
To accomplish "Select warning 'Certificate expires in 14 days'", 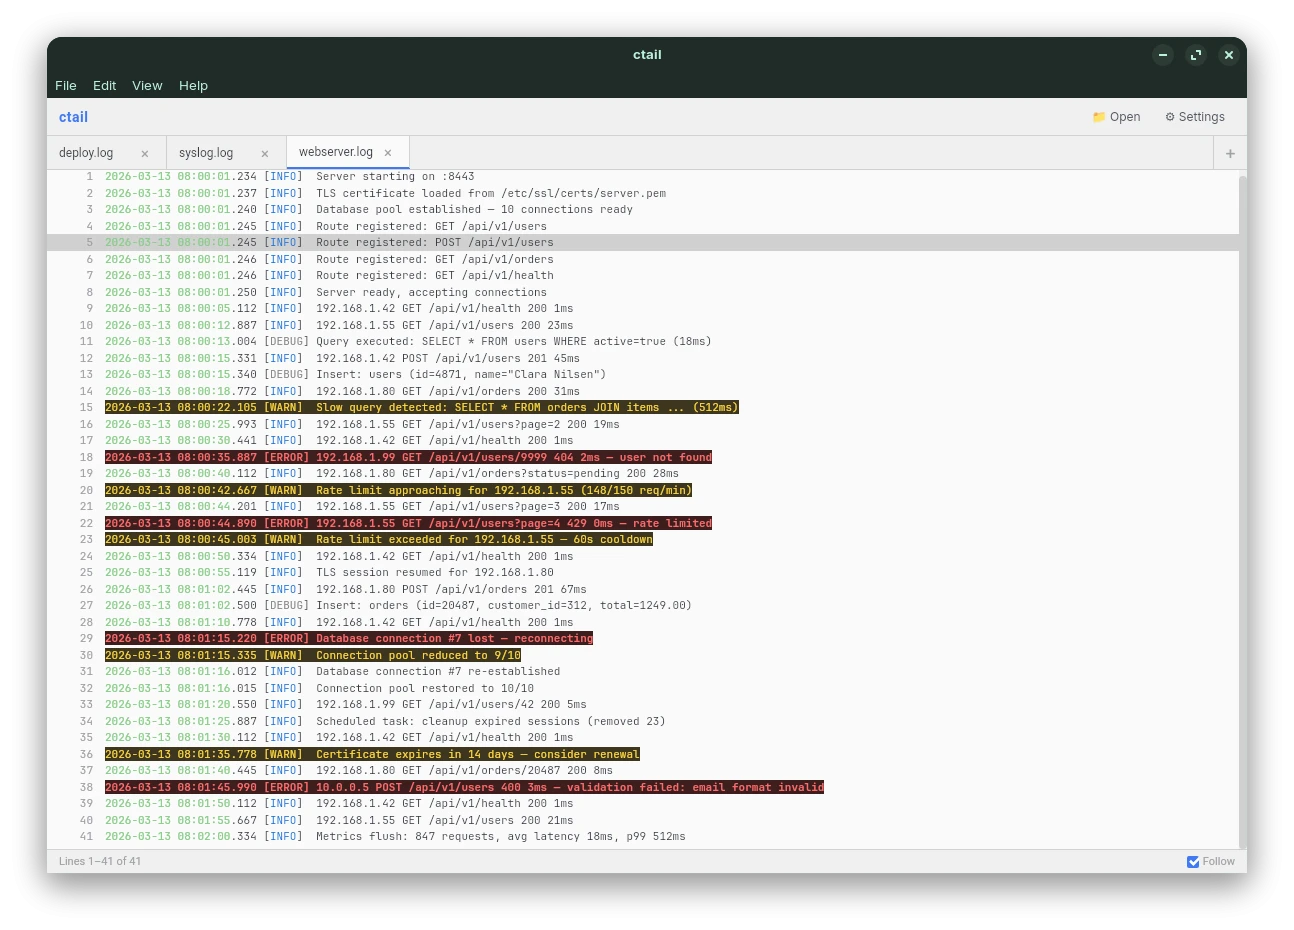I will pos(643,754).
